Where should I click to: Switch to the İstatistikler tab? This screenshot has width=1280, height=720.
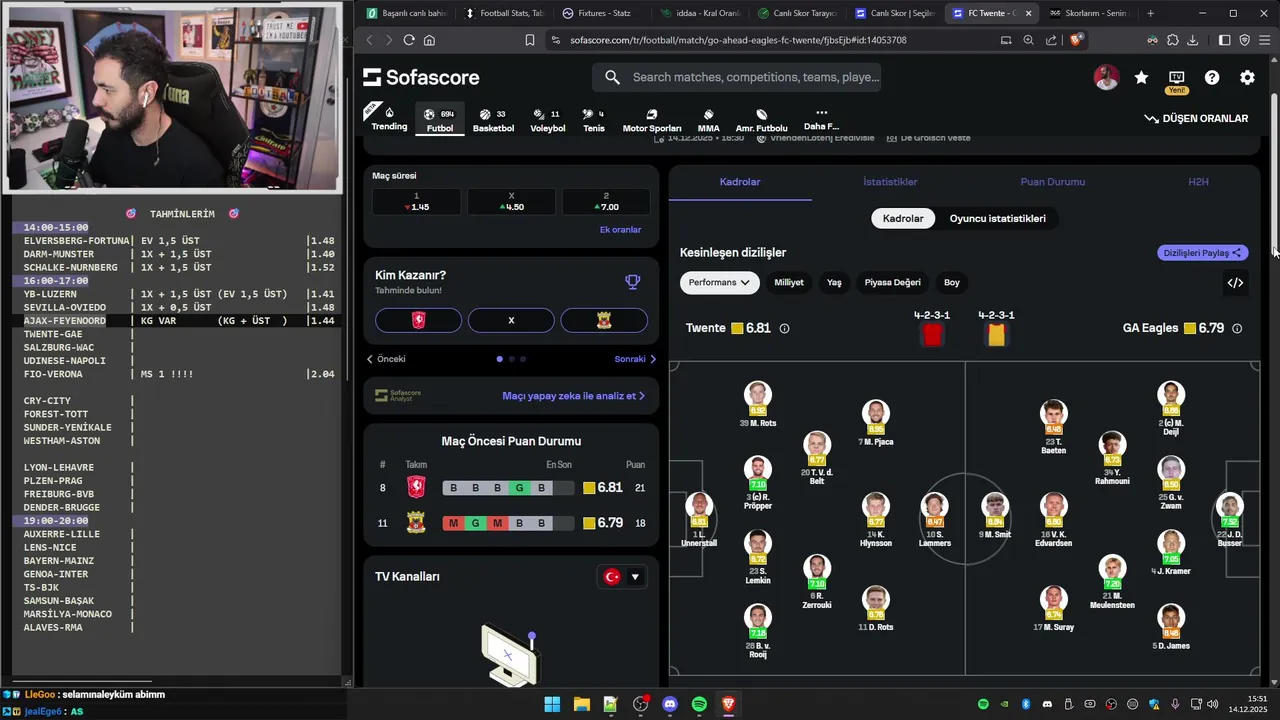(890, 182)
